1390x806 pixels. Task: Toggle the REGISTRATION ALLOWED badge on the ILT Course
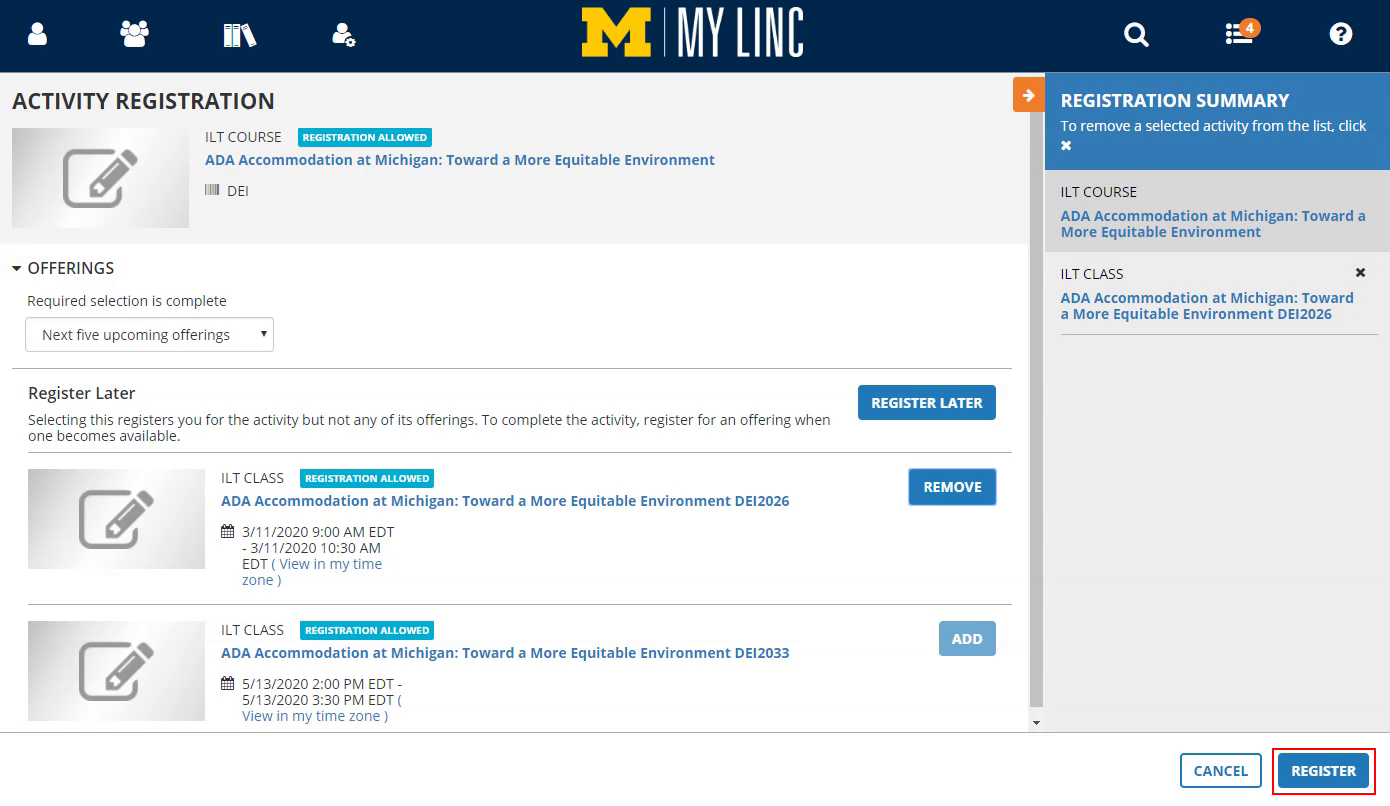point(364,137)
